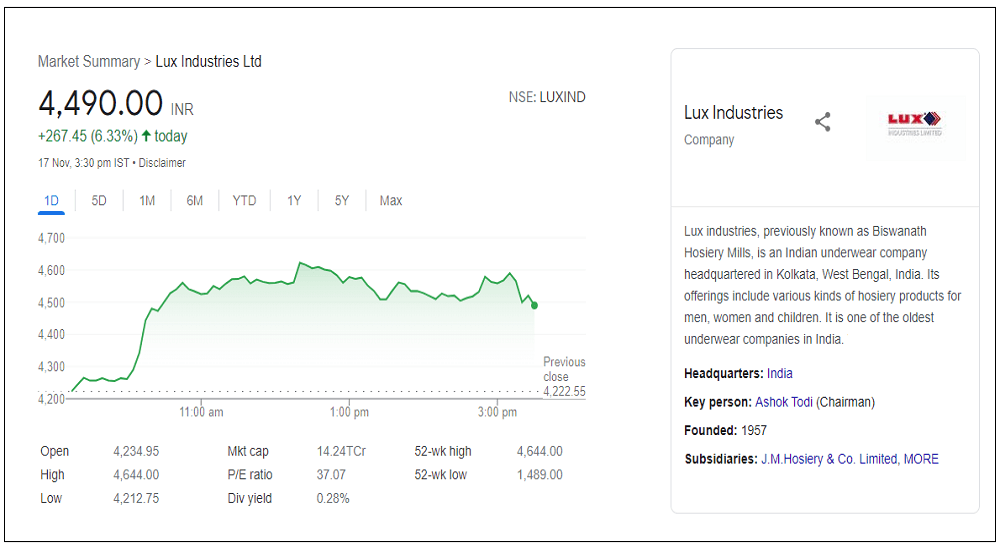Select the YTD range tab

click(244, 200)
